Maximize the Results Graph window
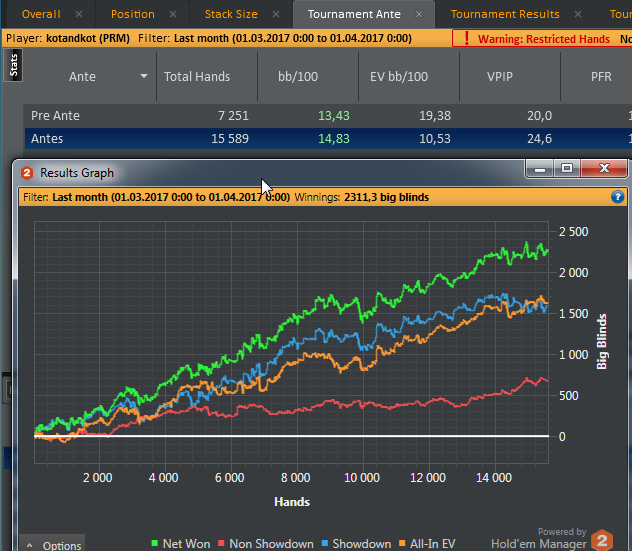Image resolution: width=632 pixels, height=551 pixels. tap(567, 171)
